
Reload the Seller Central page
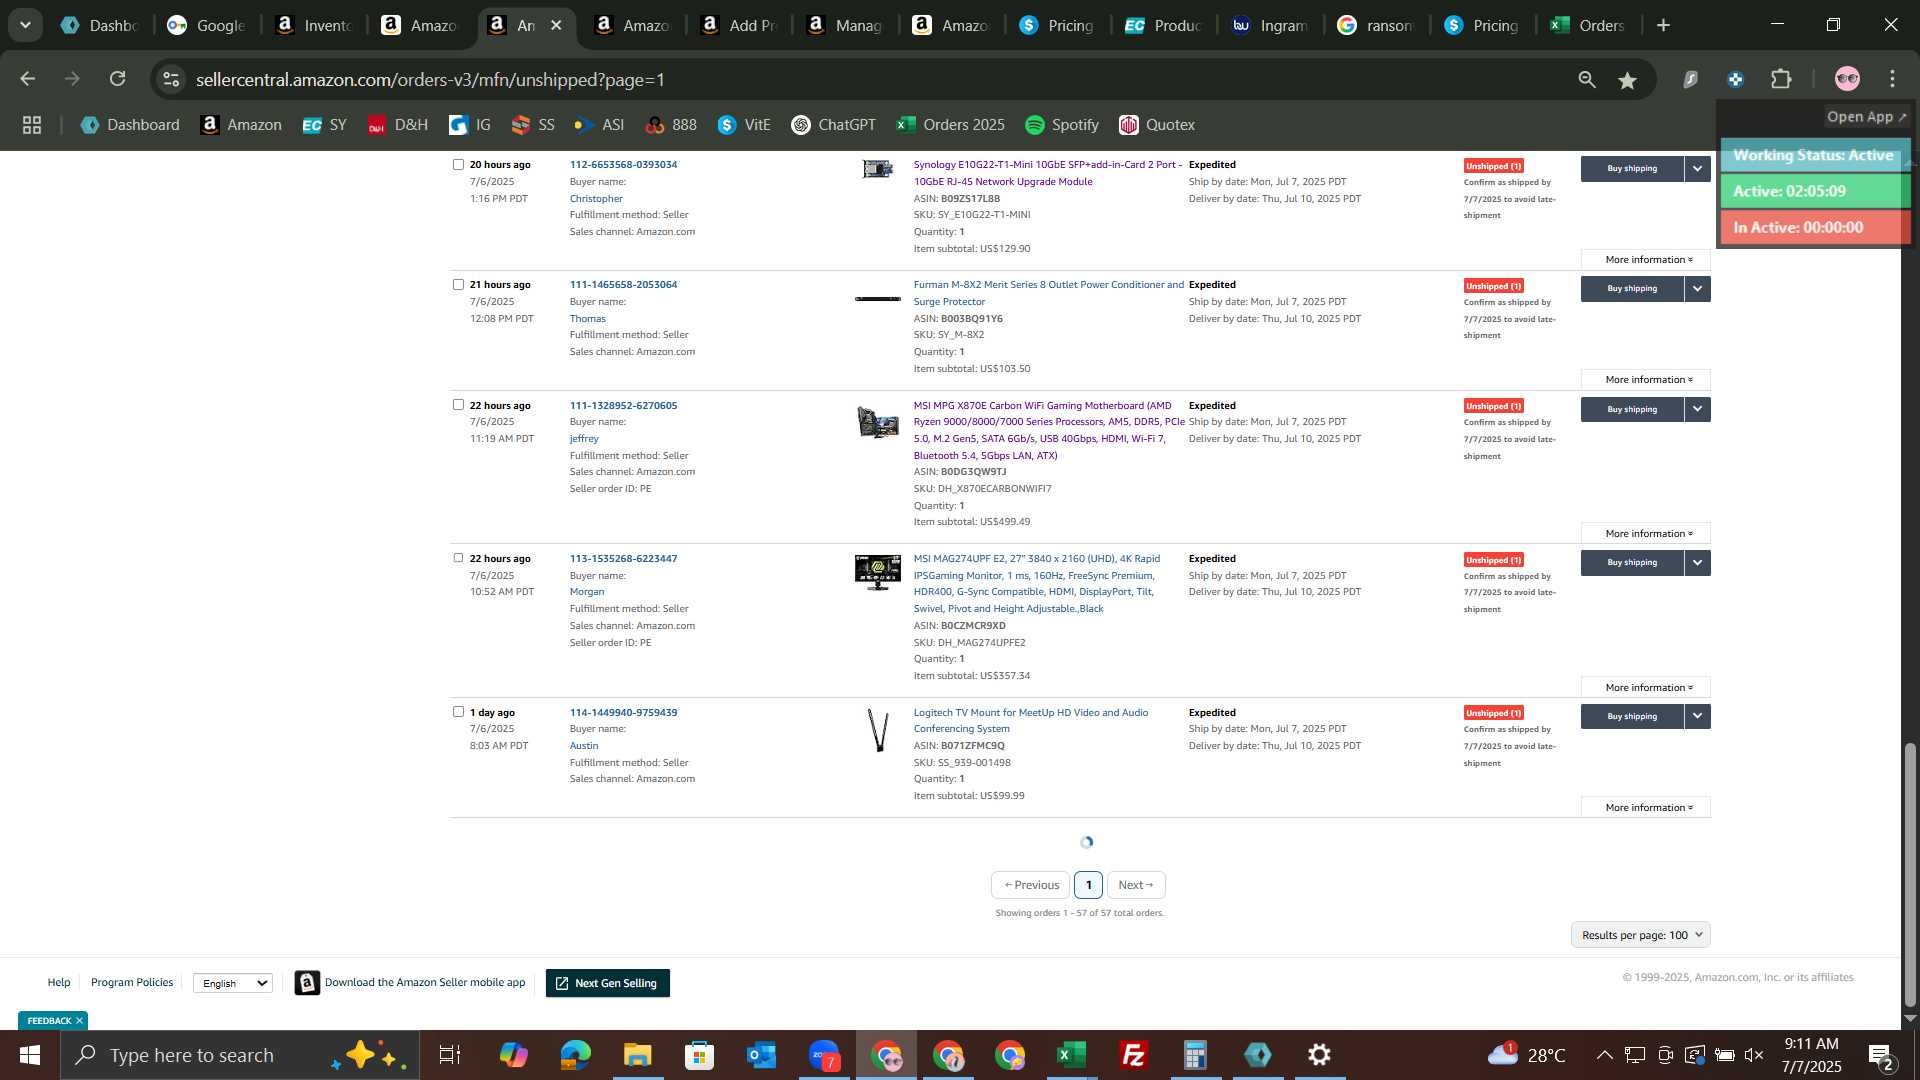118,79
